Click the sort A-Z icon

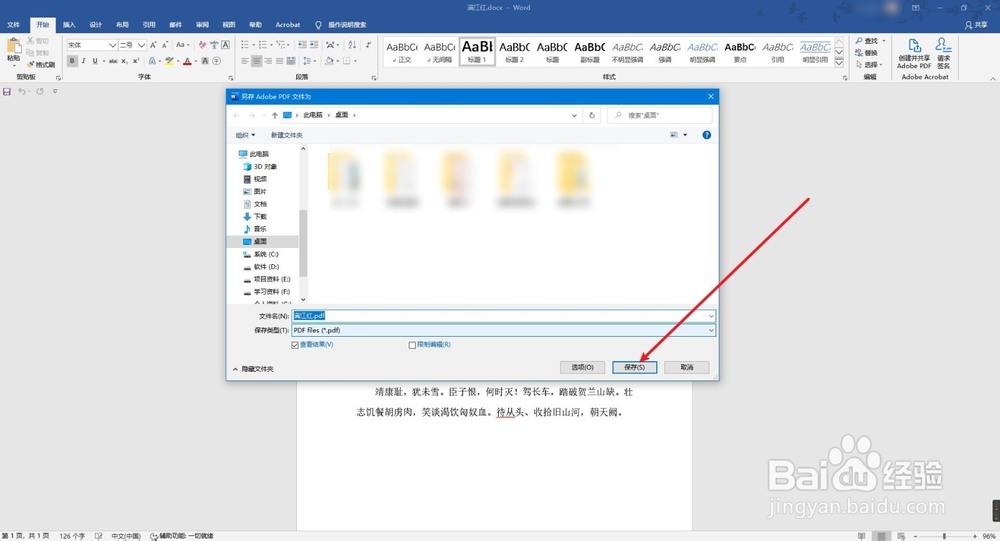pos(352,45)
